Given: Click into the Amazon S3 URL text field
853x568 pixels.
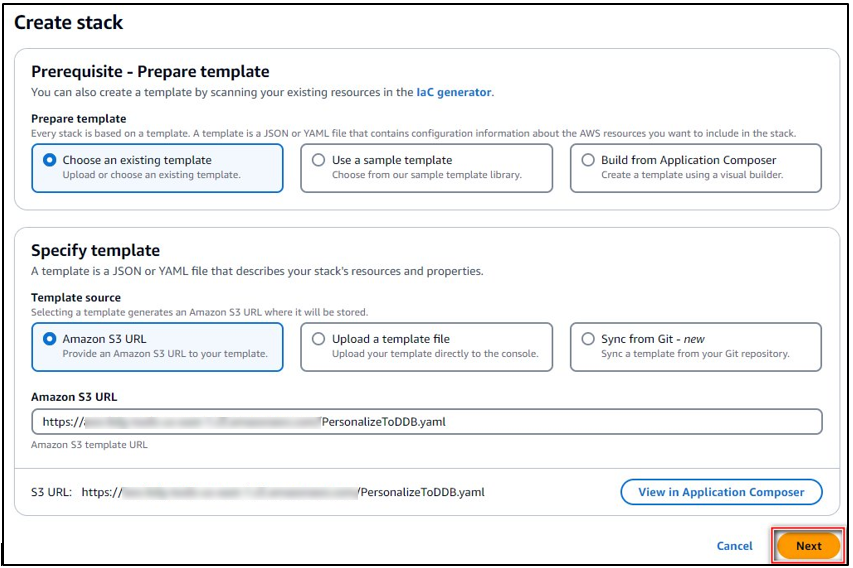Looking at the screenshot, I should (426, 422).
